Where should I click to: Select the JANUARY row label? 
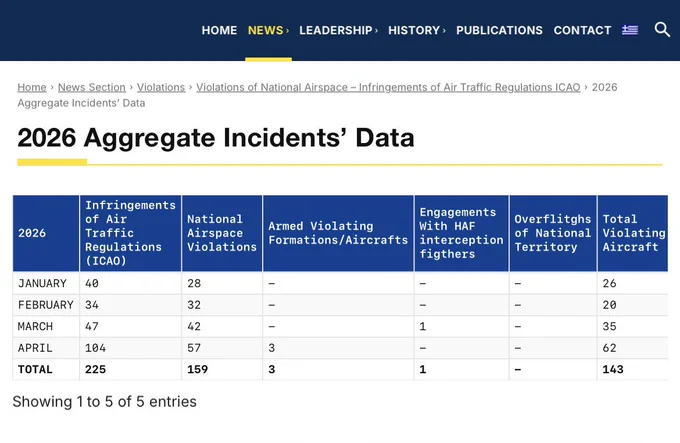42,283
